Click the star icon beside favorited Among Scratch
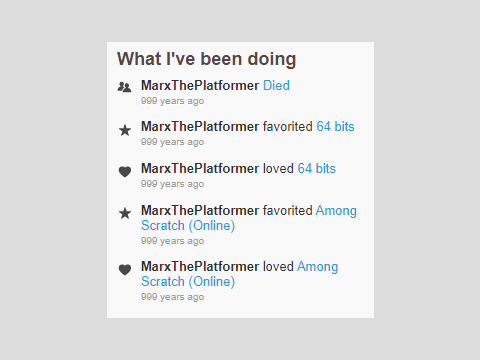Screen dimensions: 480x360 coord(125,213)
